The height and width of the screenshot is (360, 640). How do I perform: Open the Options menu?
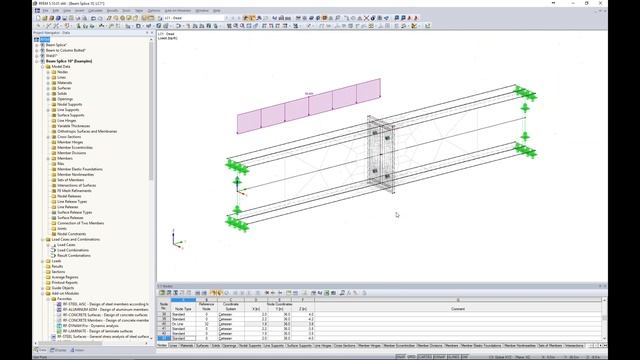pos(154,11)
